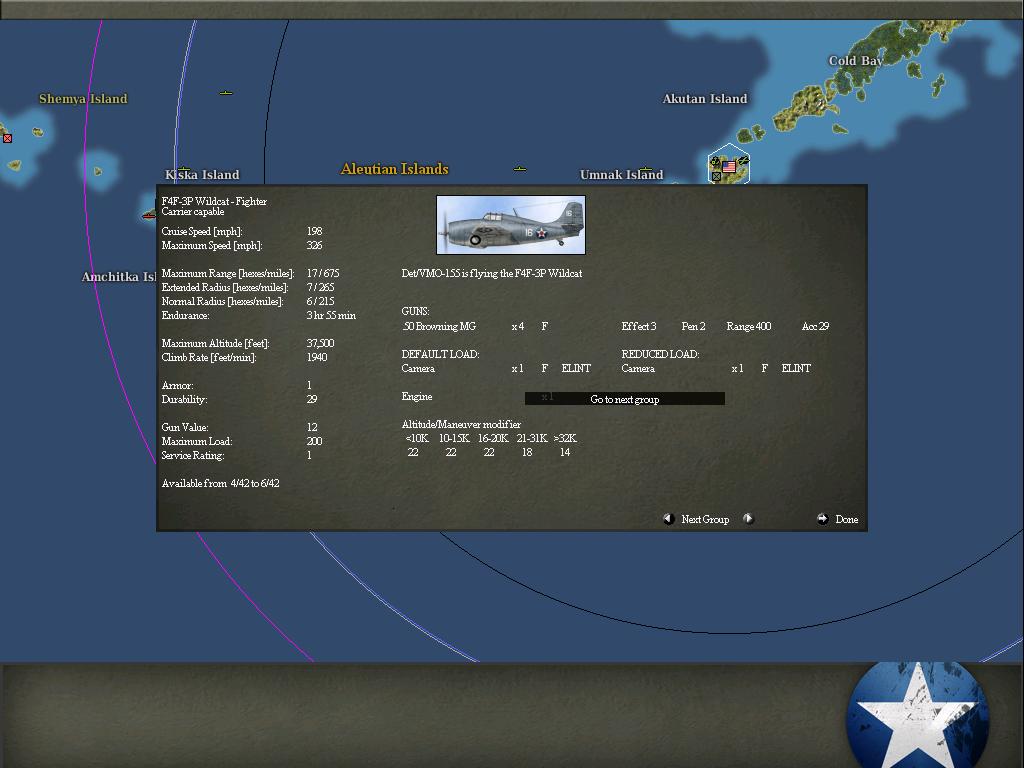Click the Akutan Island map label

click(705, 99)
